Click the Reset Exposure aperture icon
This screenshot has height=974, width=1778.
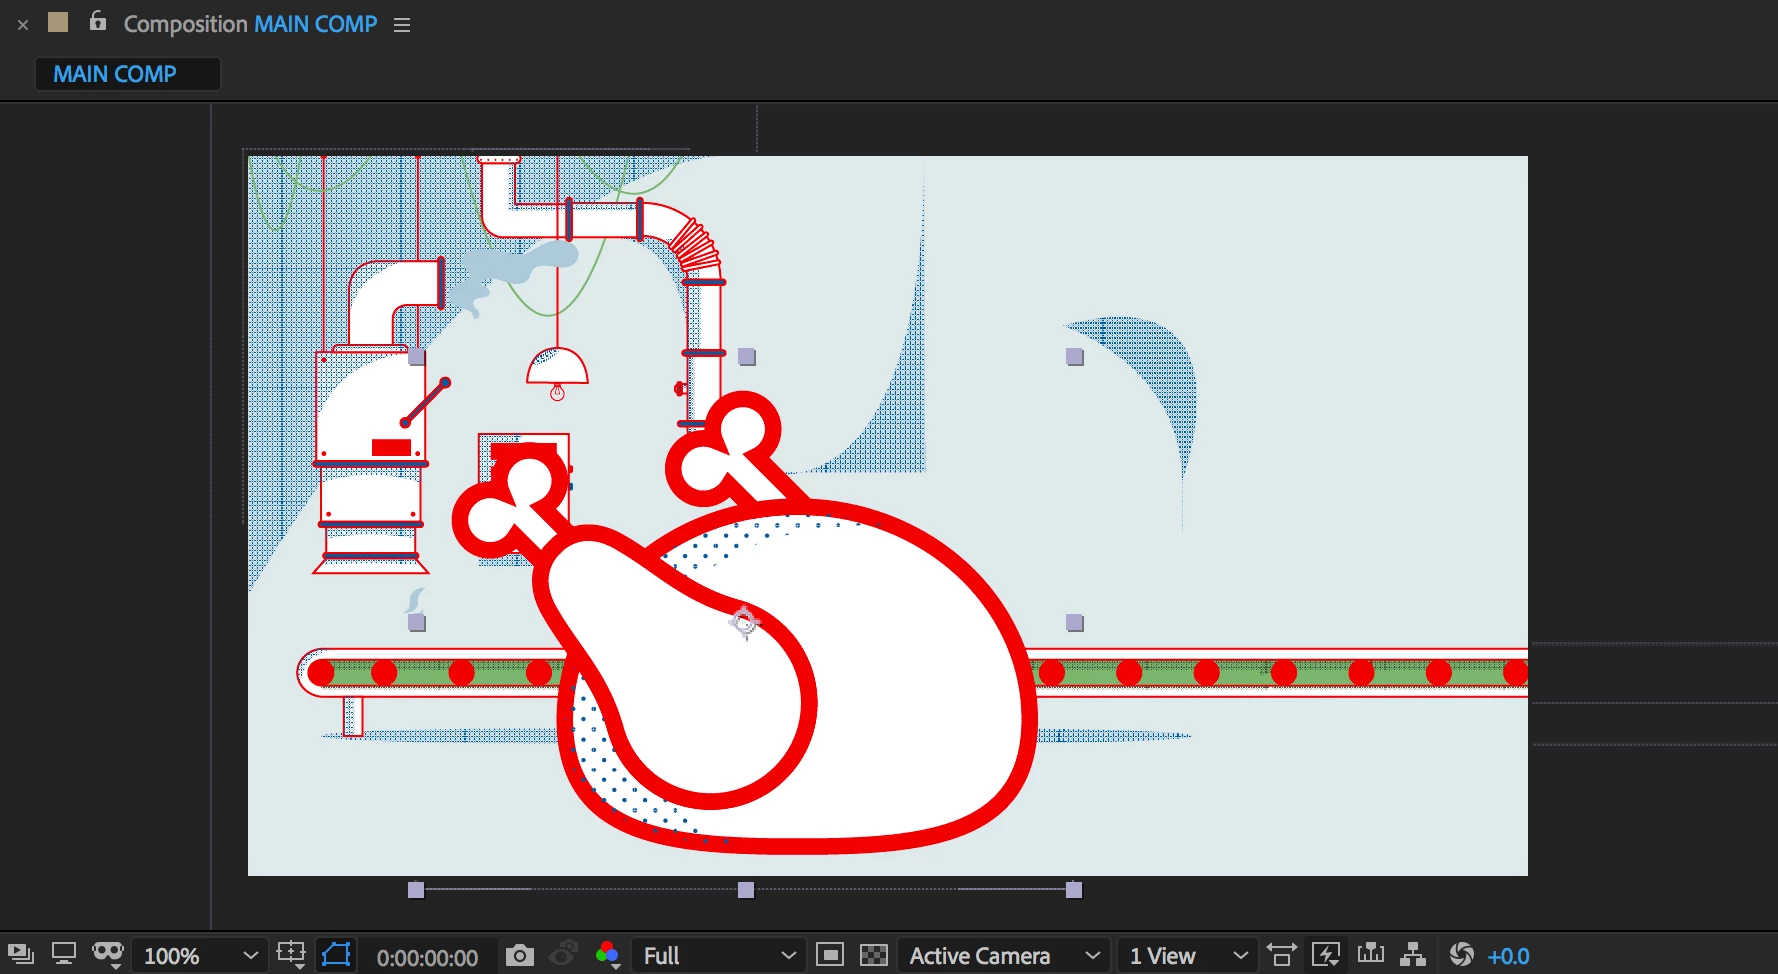coord(1461,955)
